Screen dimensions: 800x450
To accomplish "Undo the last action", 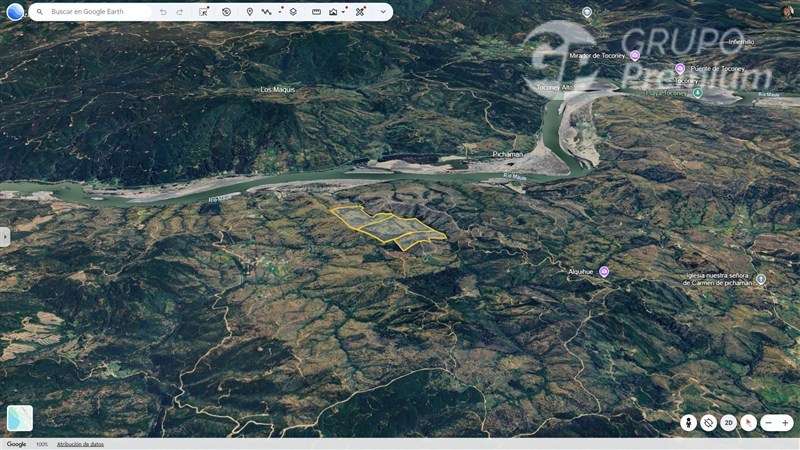I will 163,12.
